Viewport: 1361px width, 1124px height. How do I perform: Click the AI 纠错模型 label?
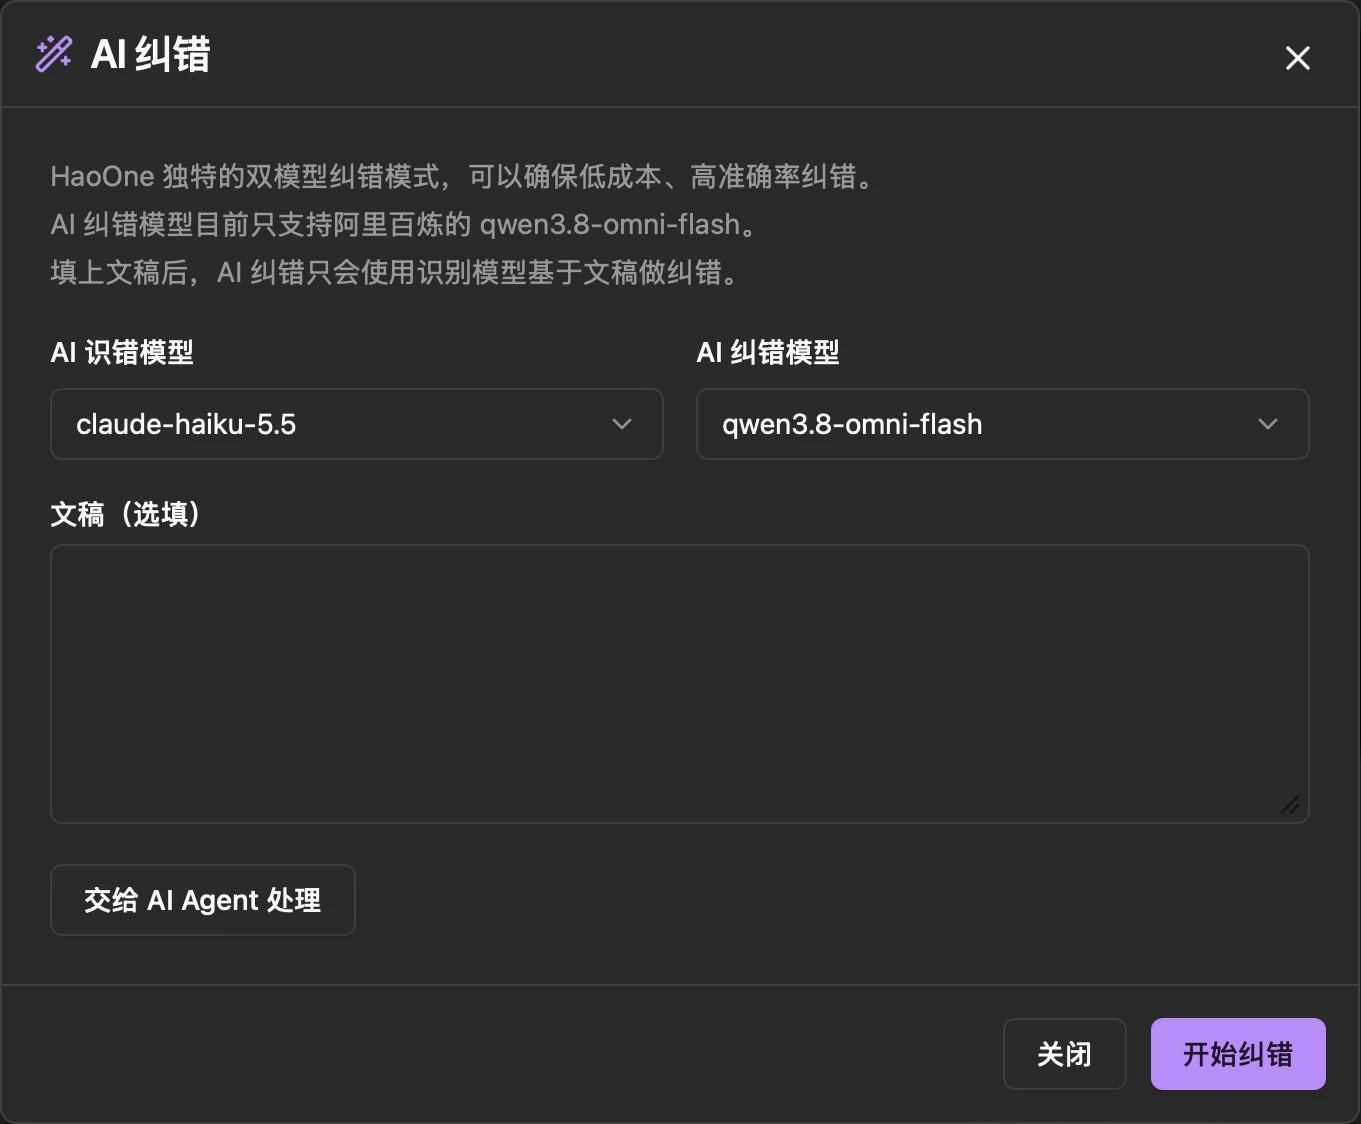(x=768, y=352)
